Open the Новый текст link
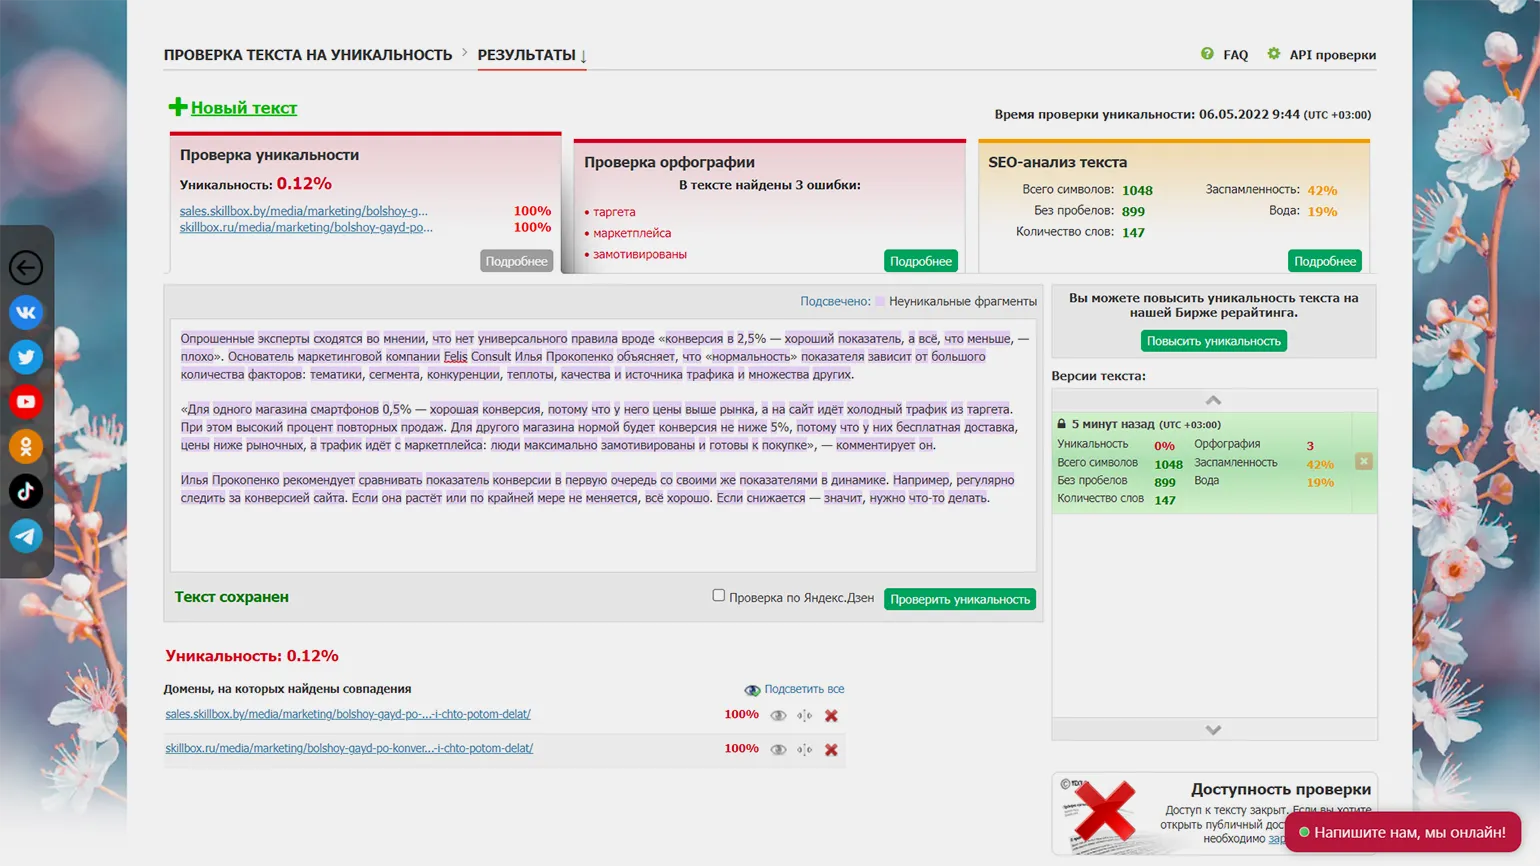1540x866 pixels. pos(243,108)
